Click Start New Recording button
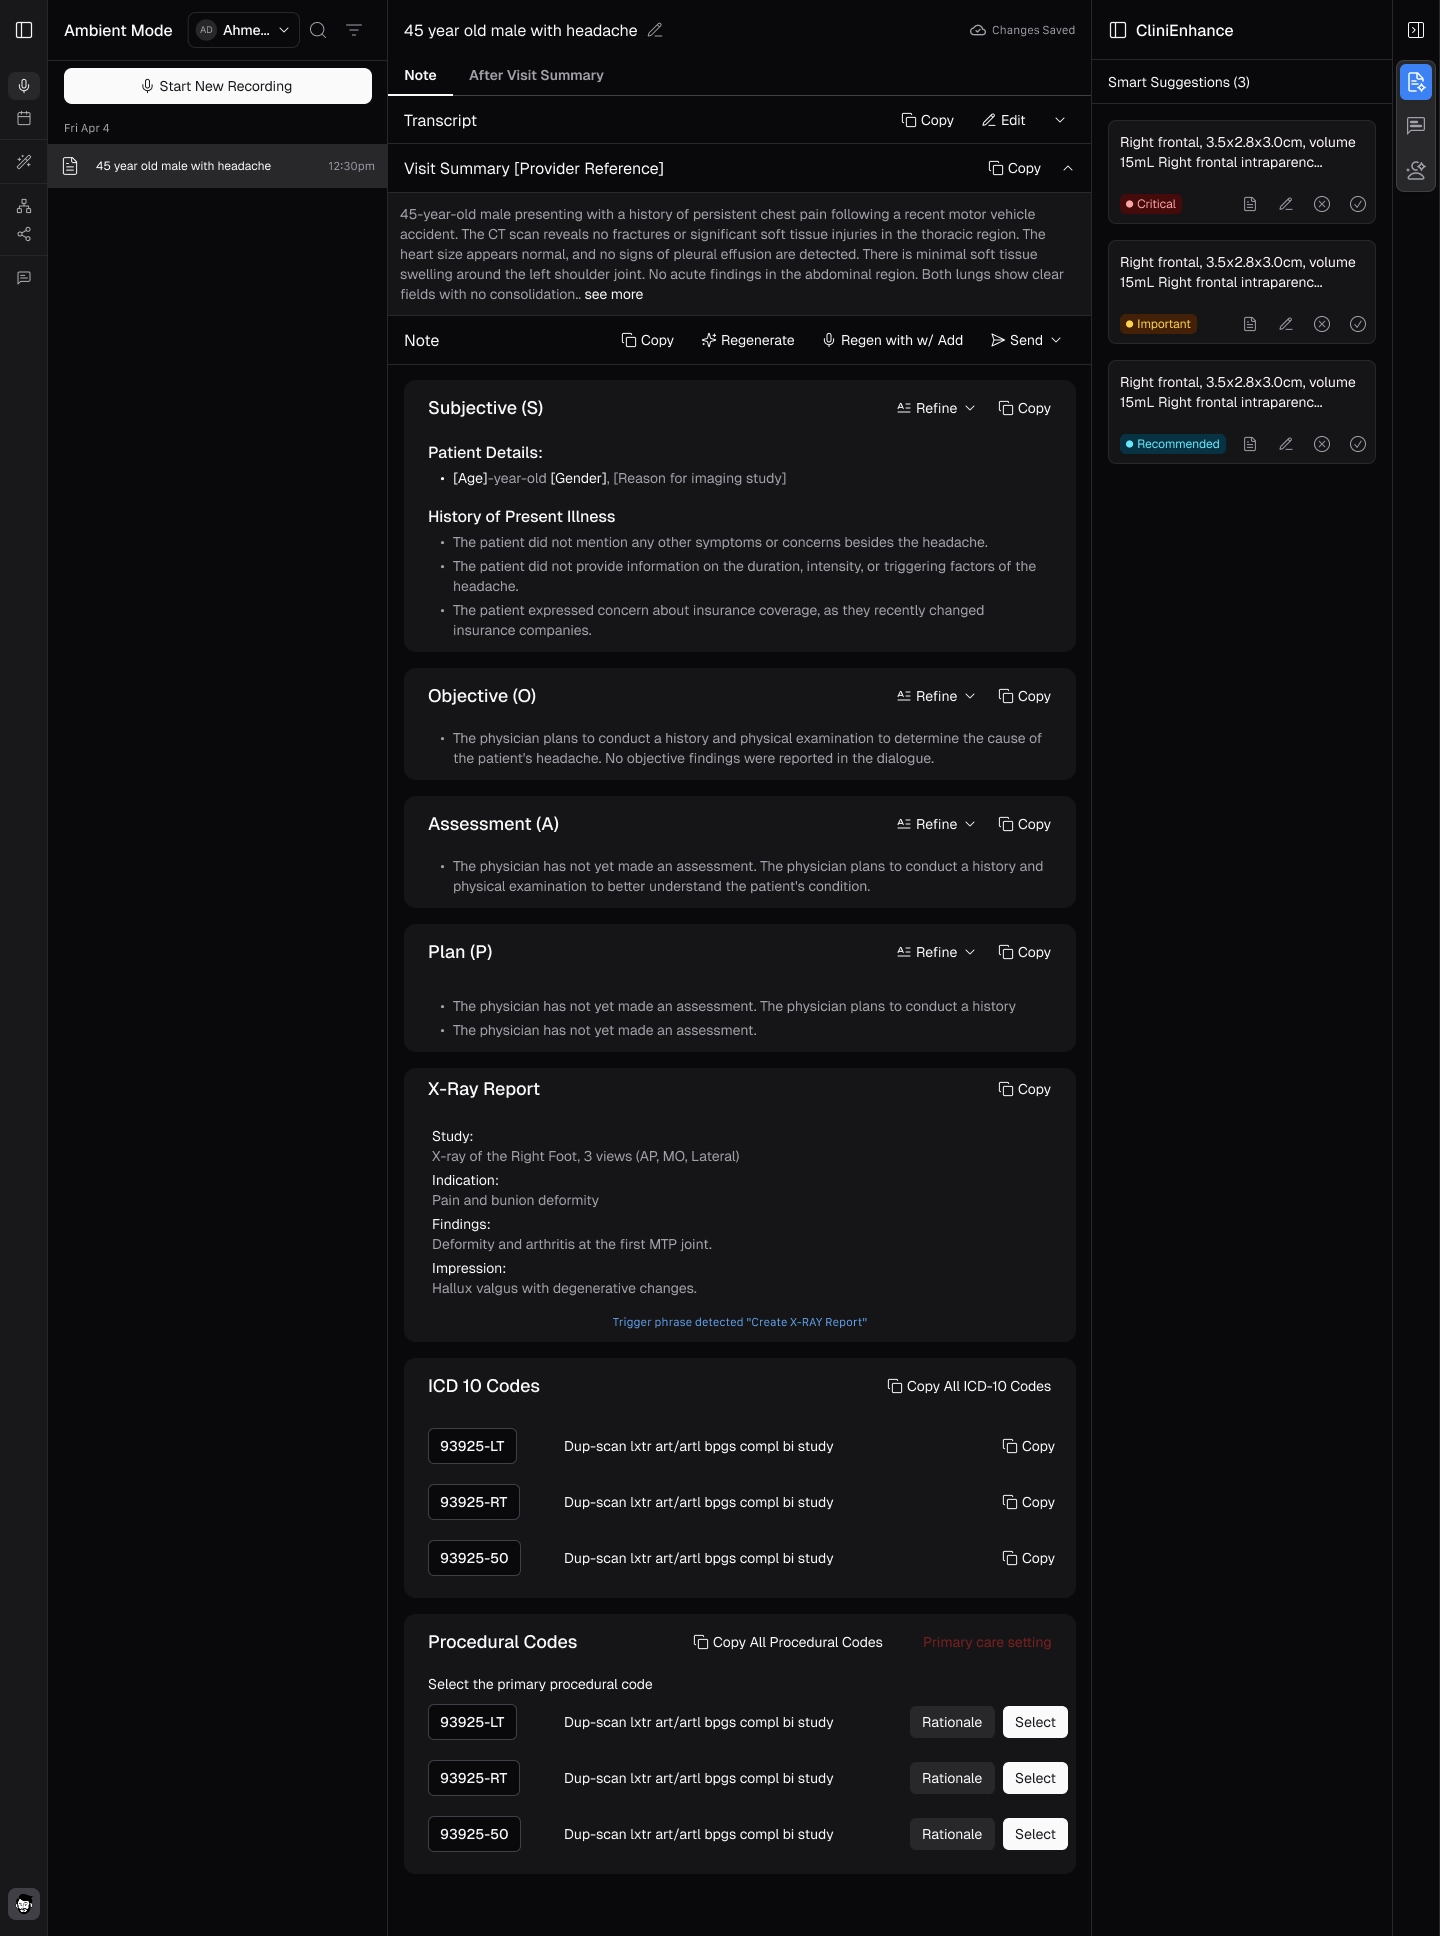Image resolution: width=1440 pixels, height=1936 pixels. coord(218,86)
